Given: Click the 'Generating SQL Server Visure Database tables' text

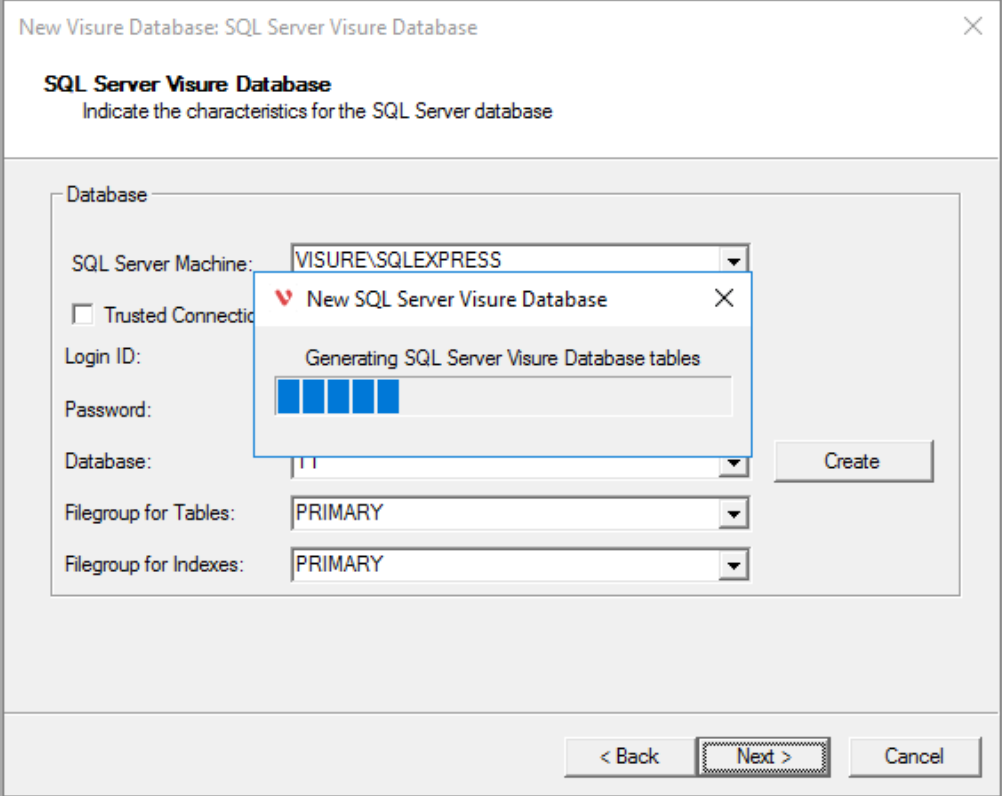Looking at the screenshot, I should pos(502,358).
